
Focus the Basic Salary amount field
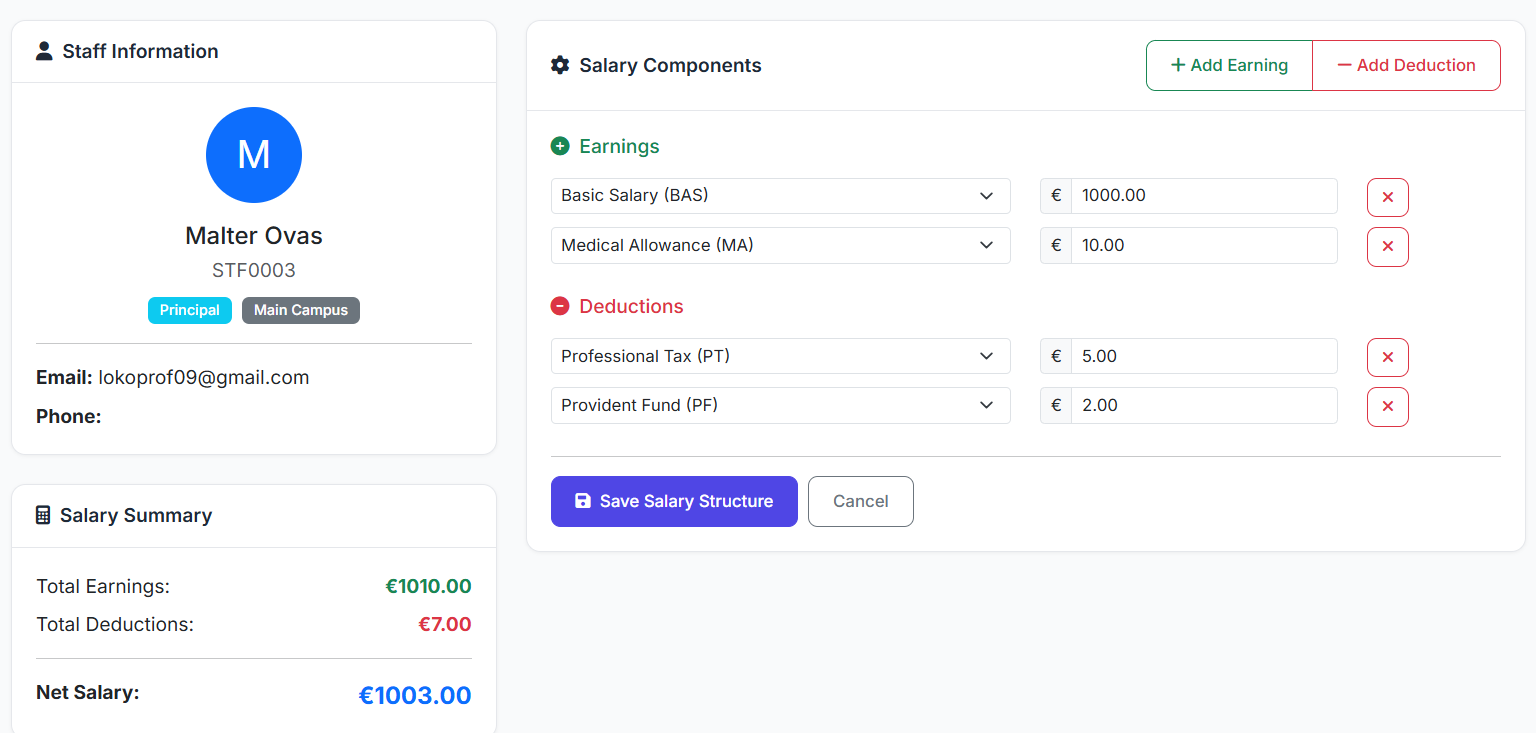click(x=1203, y=196)
